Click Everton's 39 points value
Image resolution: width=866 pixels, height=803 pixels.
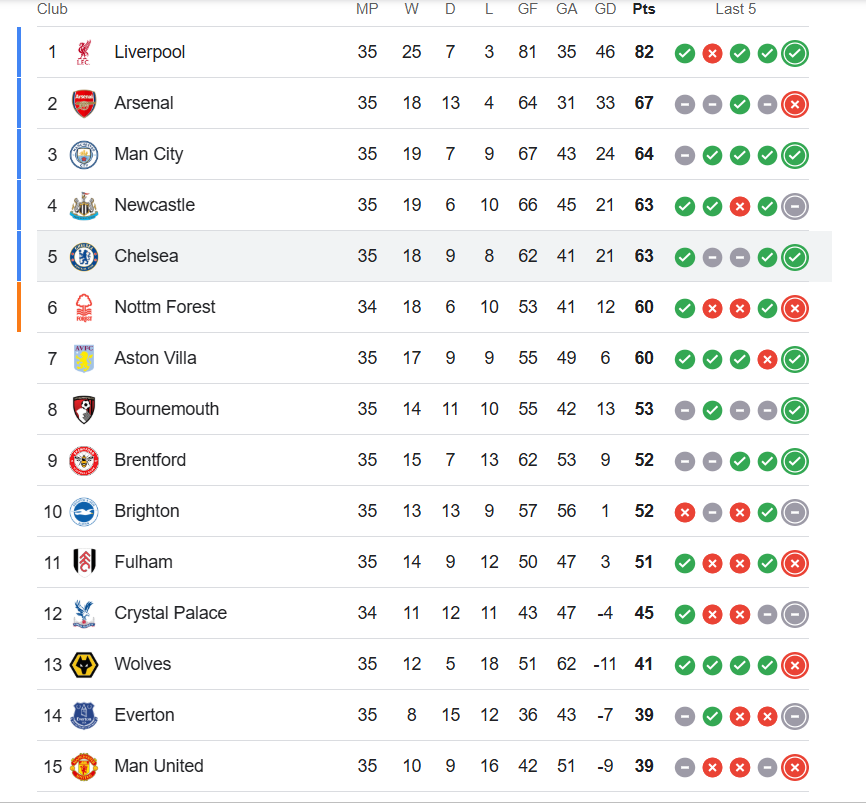point(644,715)
